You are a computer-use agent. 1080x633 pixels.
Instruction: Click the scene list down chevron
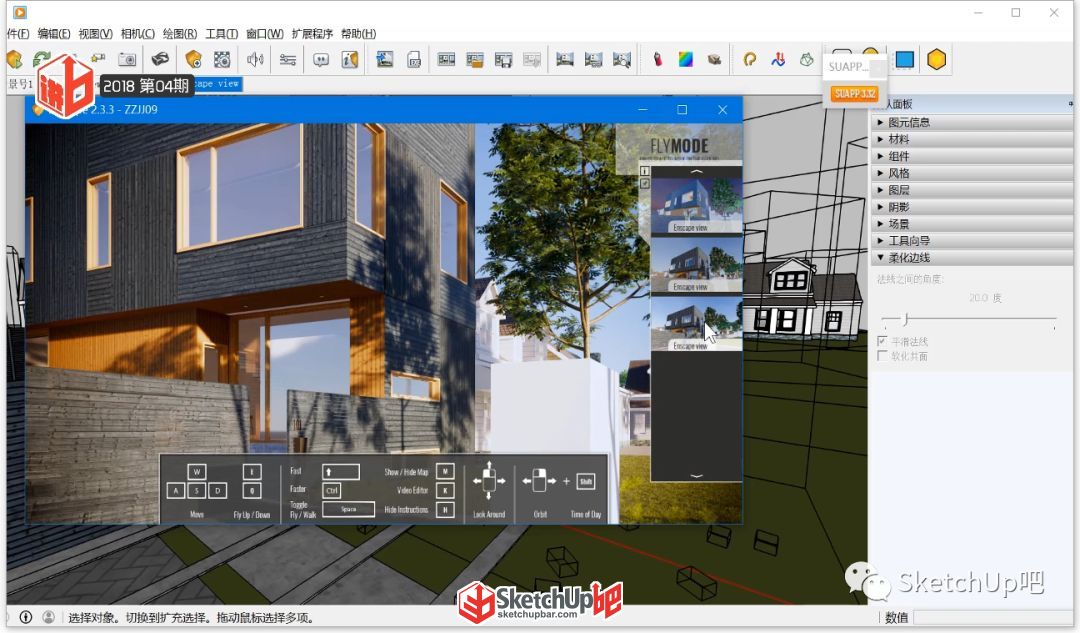pos(696,476)
